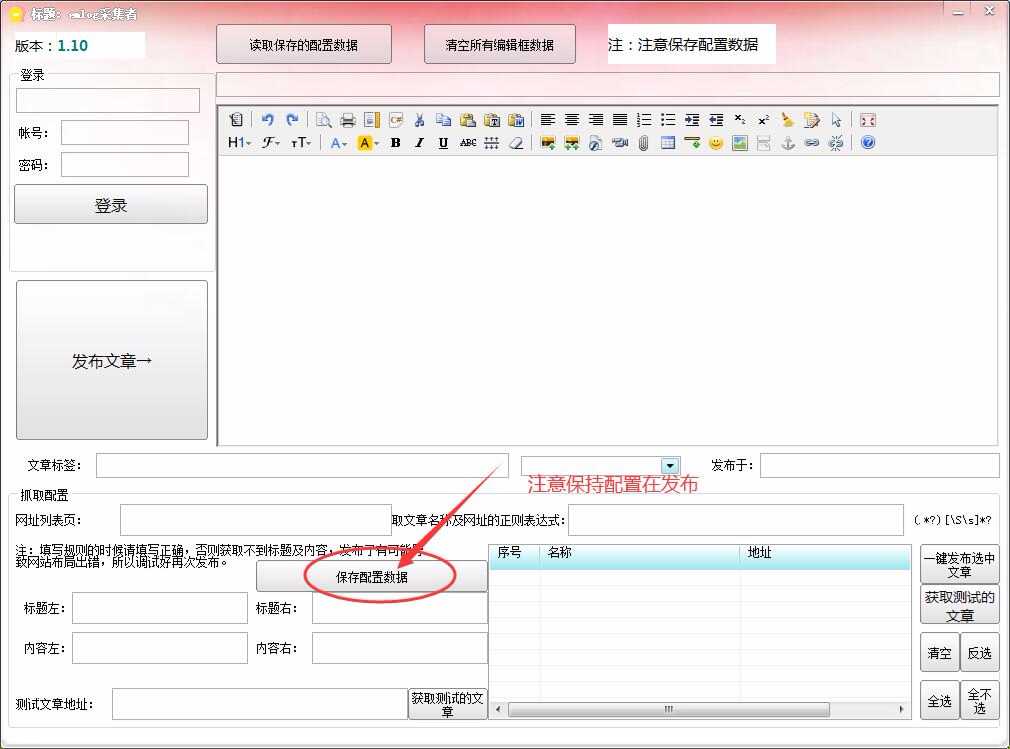This screenshot has height=749, width=1010.
Task: Toggle HTML source view in editor
Action: click(236, 119)
